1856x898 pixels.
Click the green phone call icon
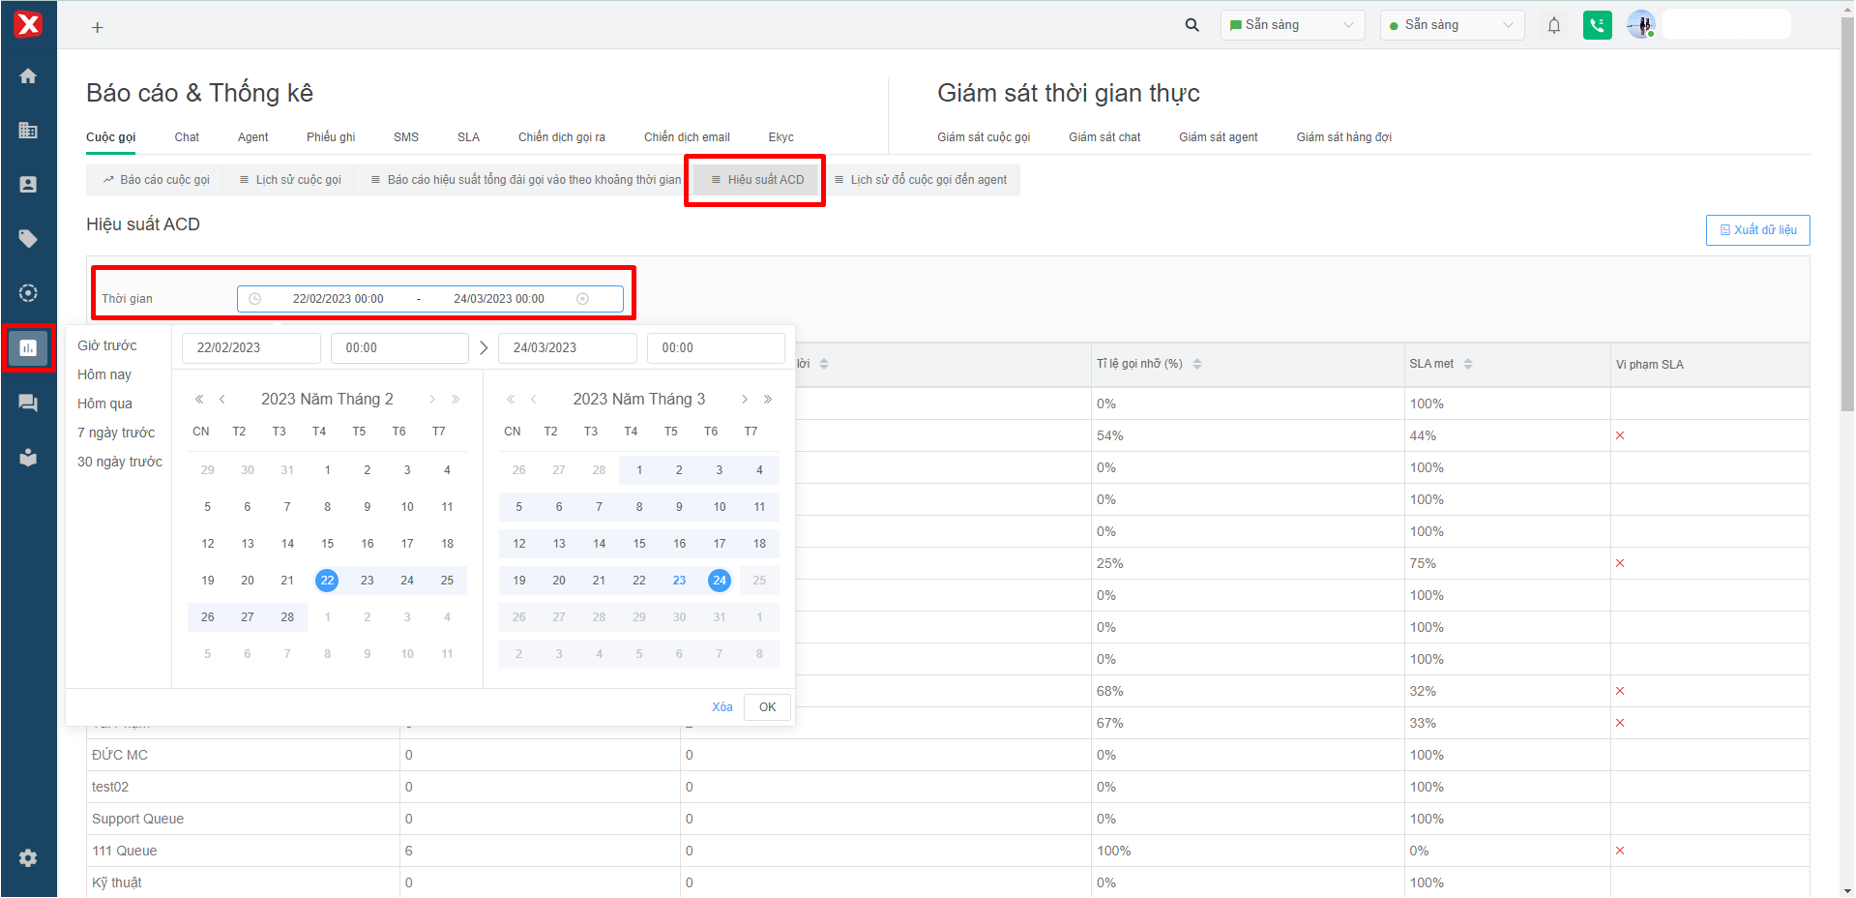1597,26
